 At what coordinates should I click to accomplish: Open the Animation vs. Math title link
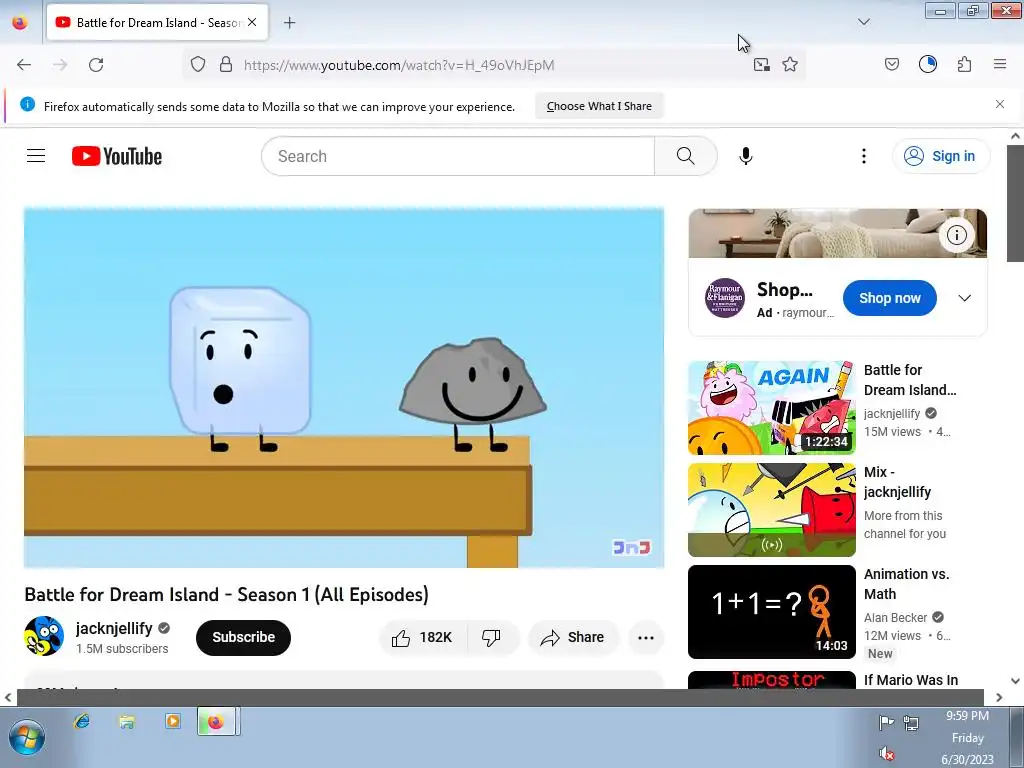point(906,584)
